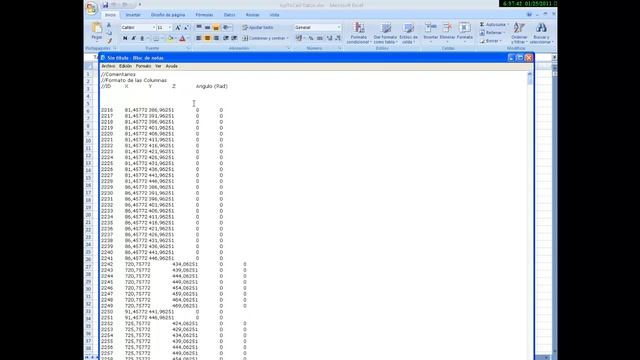
Task: Toggle Negrita bold formatting
Action: pos(125,38)
